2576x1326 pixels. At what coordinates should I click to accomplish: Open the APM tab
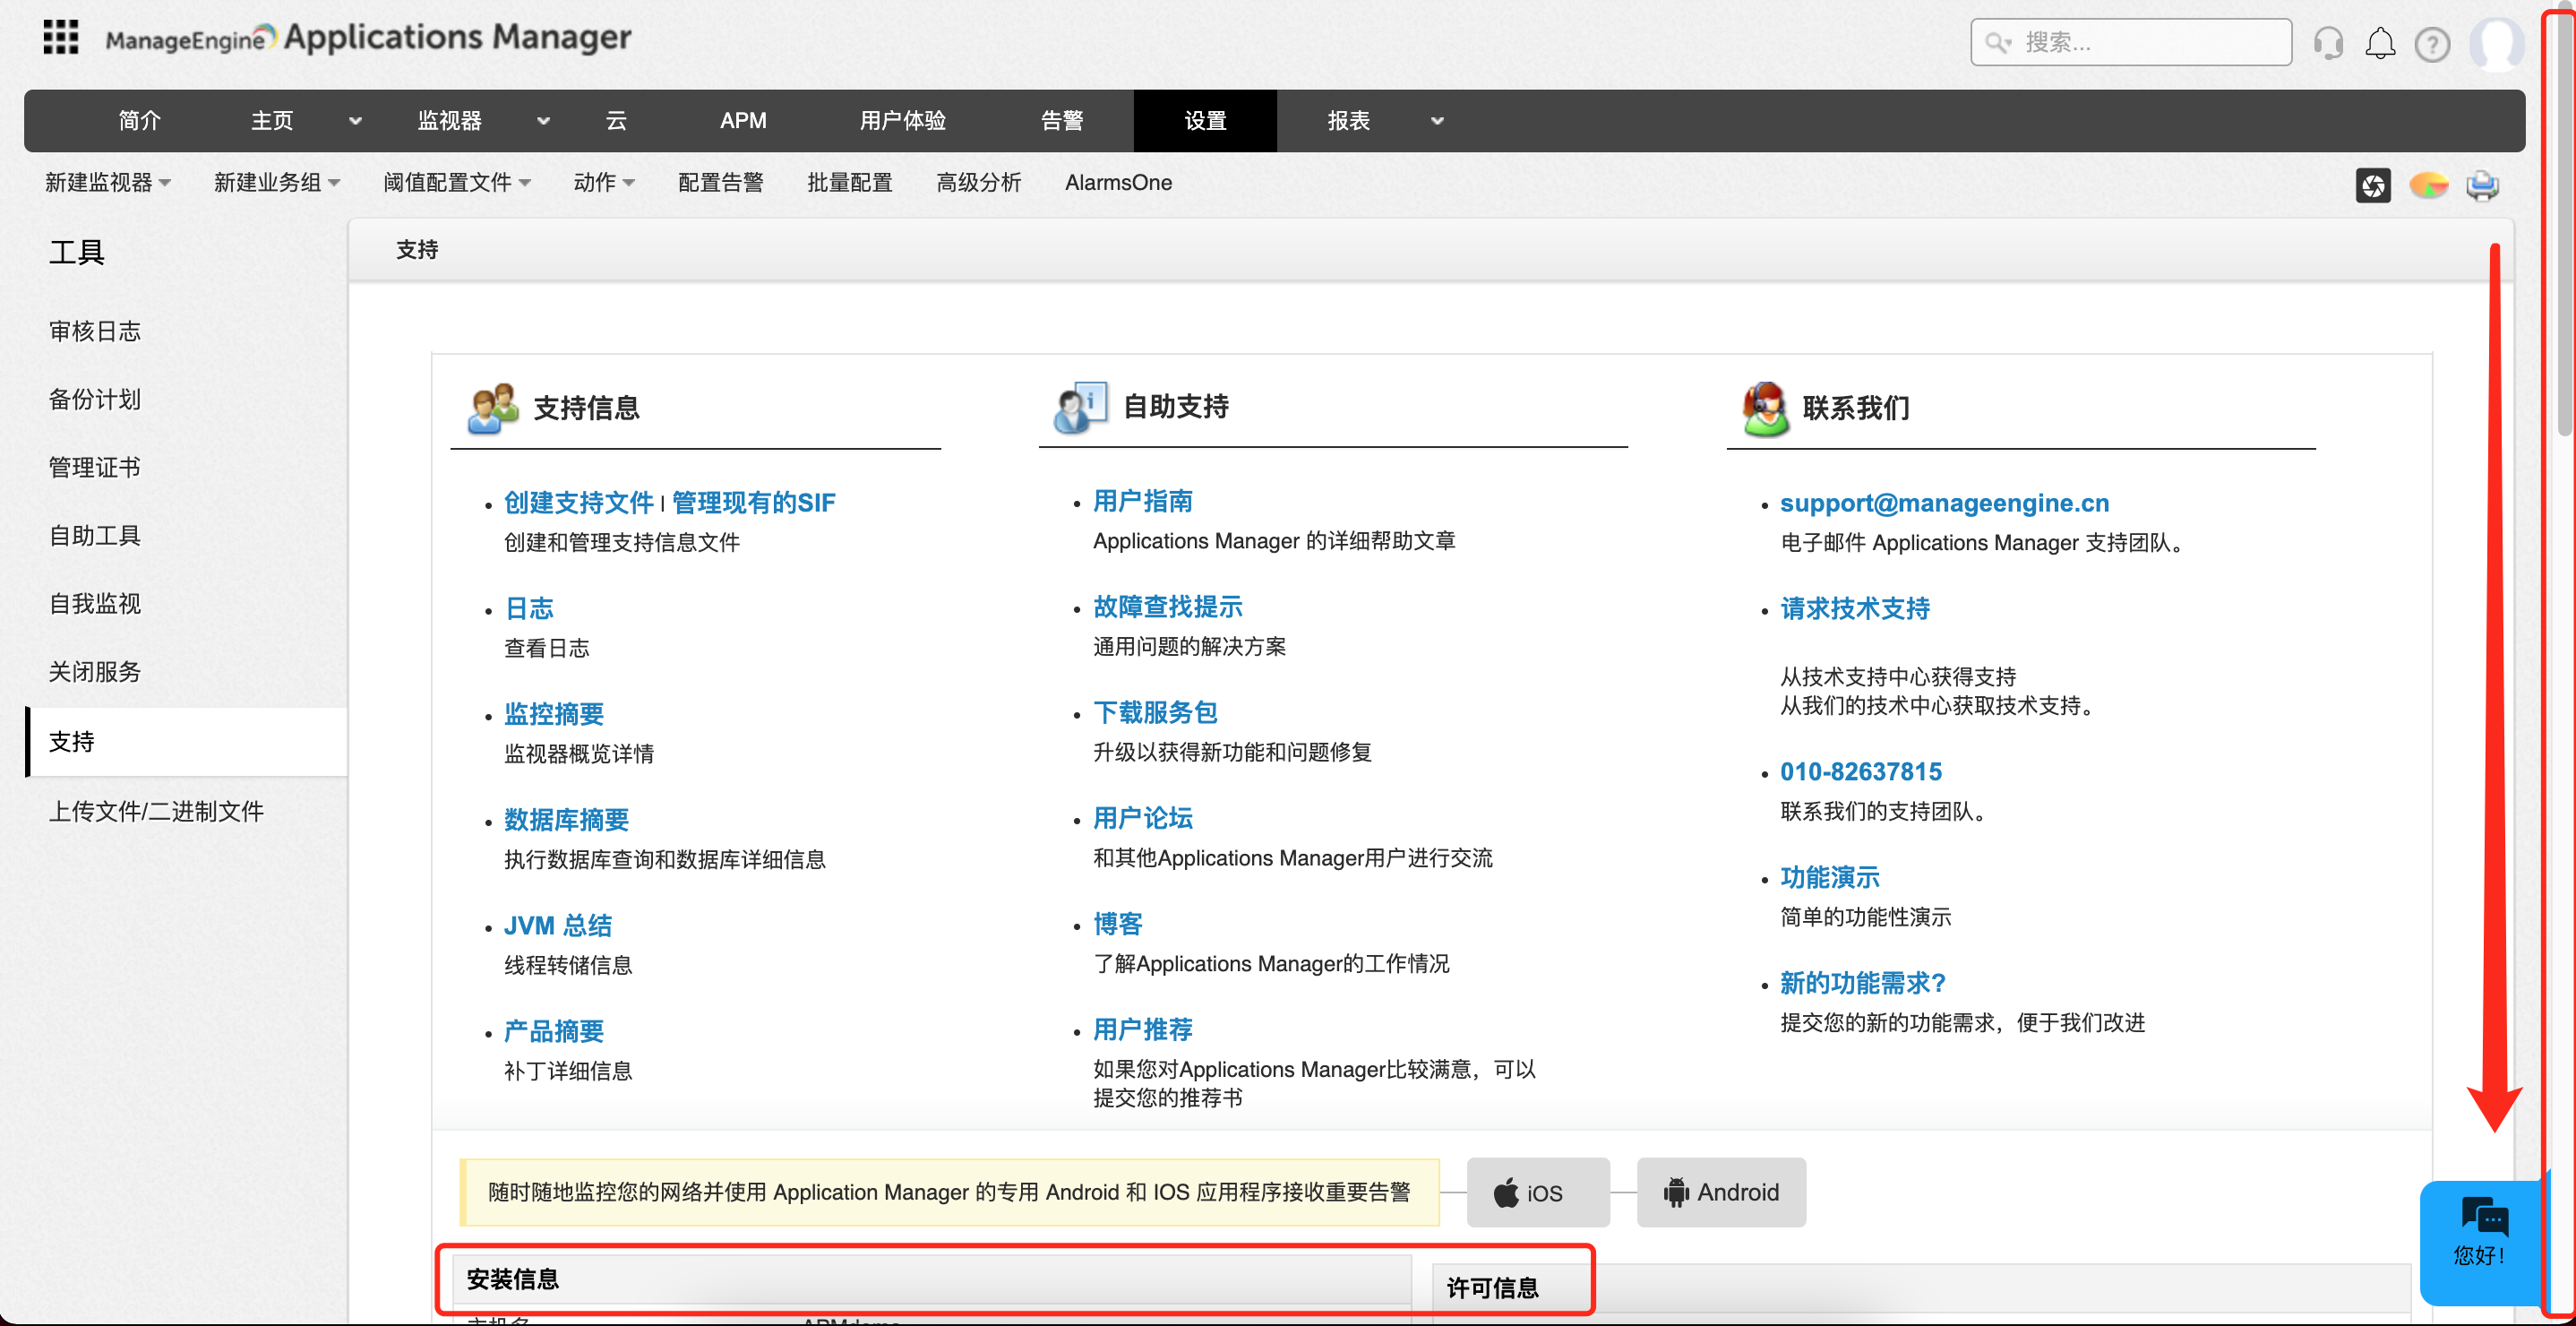tap(743, 121)
